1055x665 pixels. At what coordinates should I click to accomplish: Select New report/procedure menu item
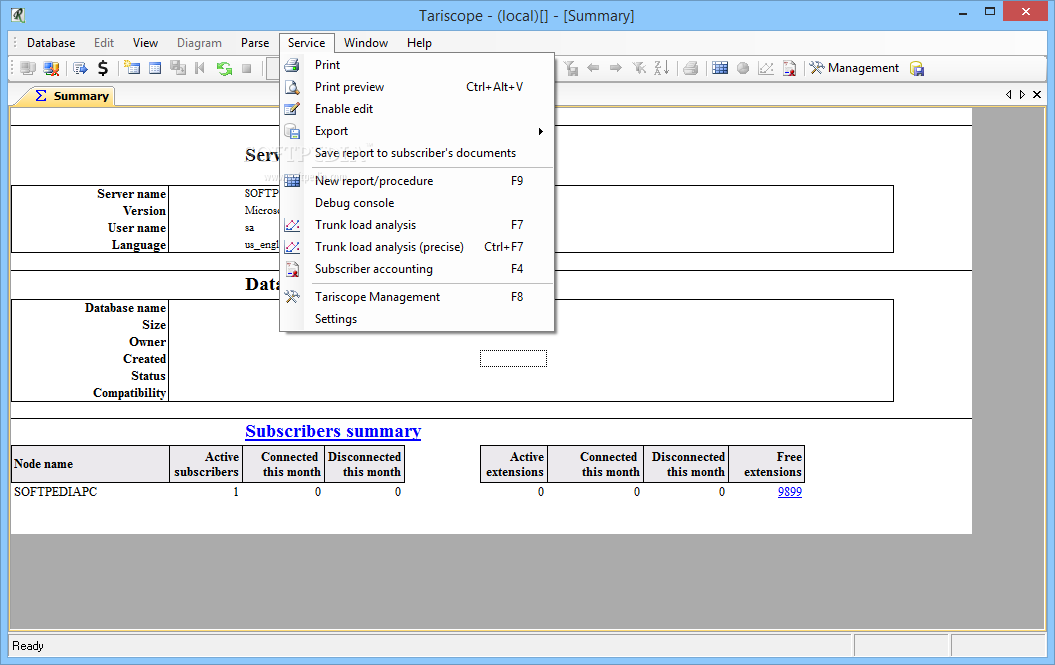coord(417,180)
